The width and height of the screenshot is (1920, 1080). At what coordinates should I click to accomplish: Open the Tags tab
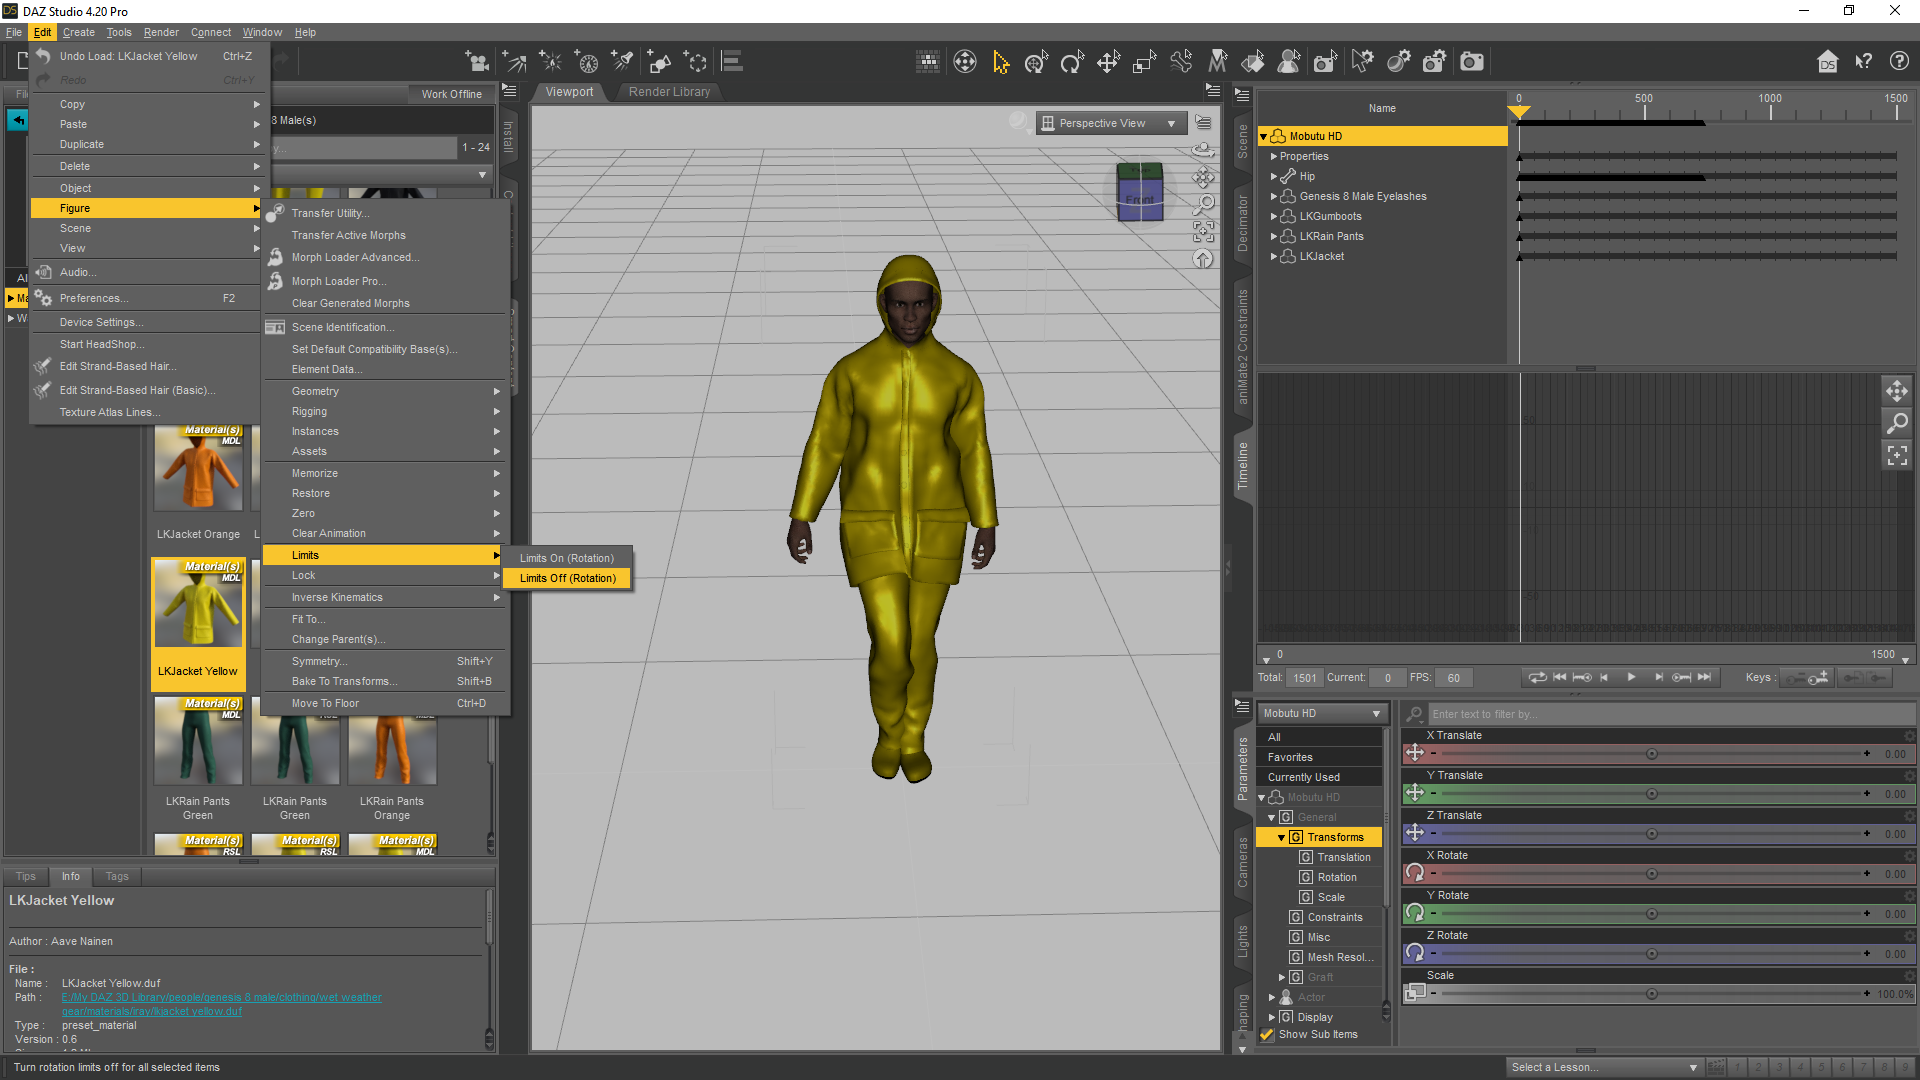click(117, 877)
